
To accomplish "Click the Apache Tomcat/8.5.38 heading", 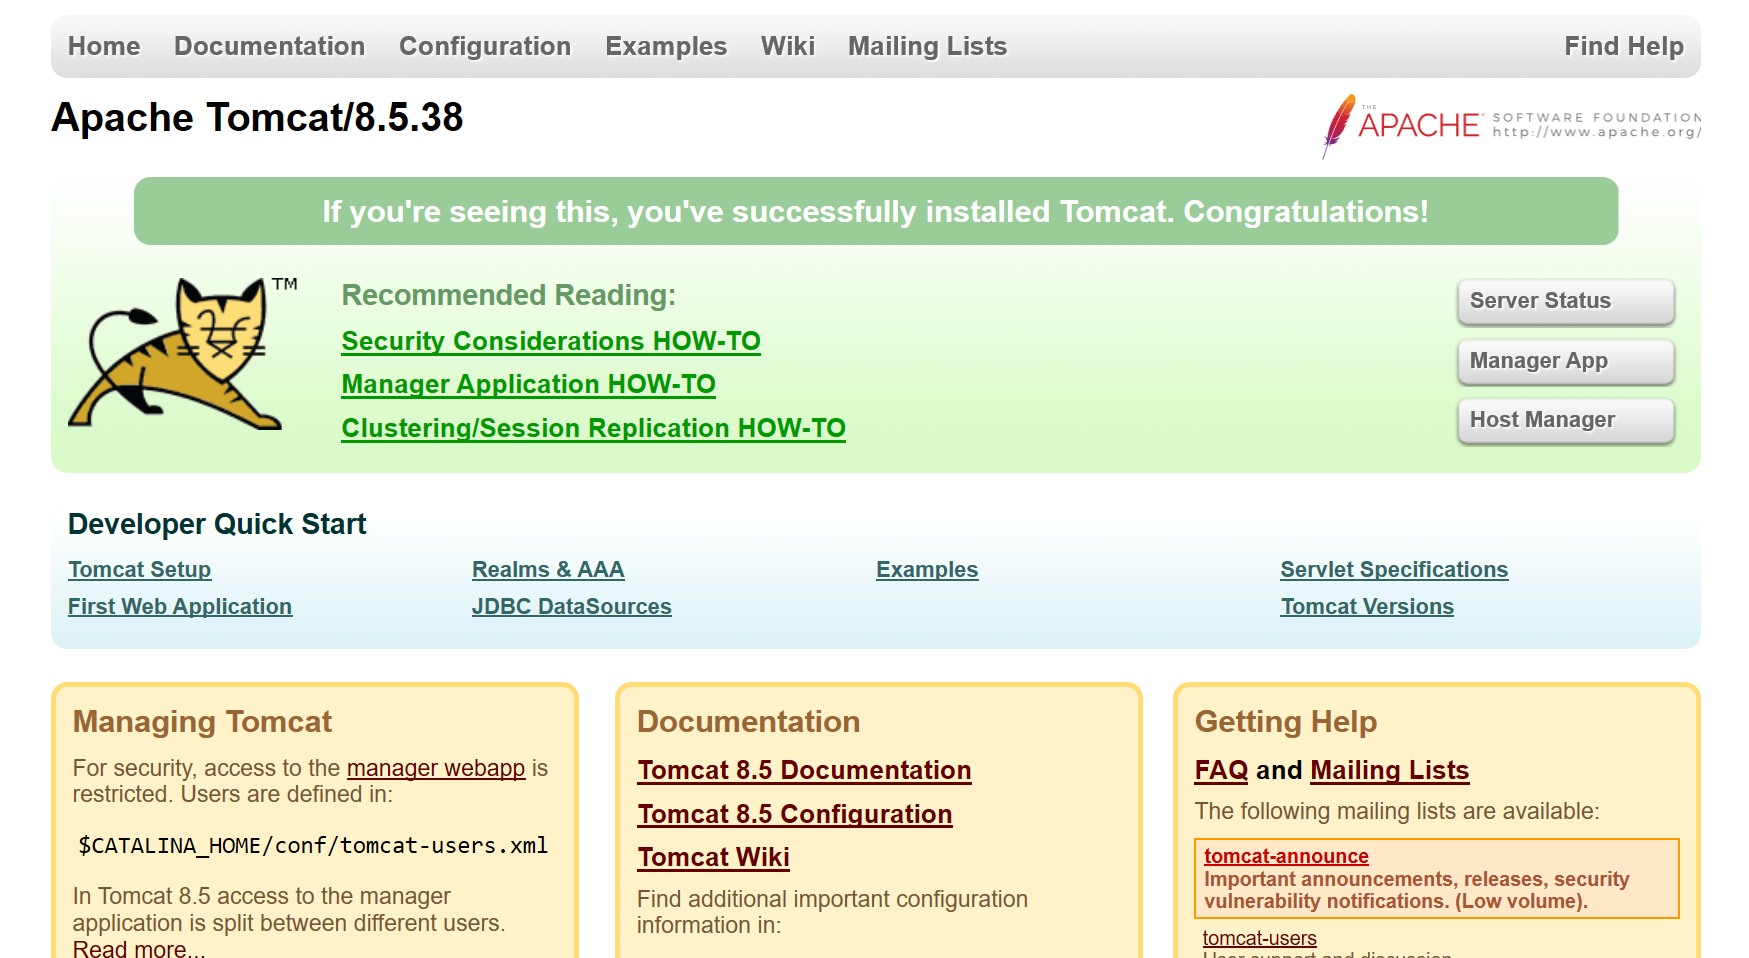I will click(257, 117).
